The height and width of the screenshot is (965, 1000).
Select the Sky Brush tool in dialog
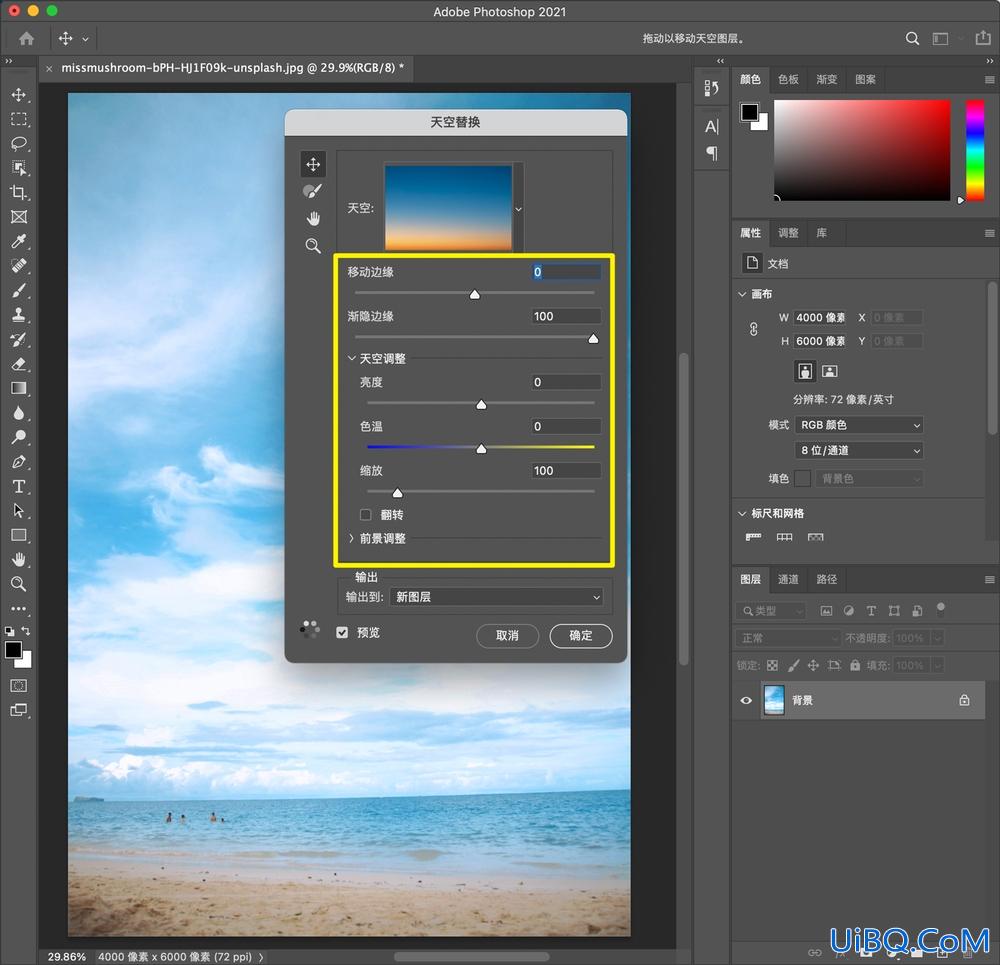[312, 191]
